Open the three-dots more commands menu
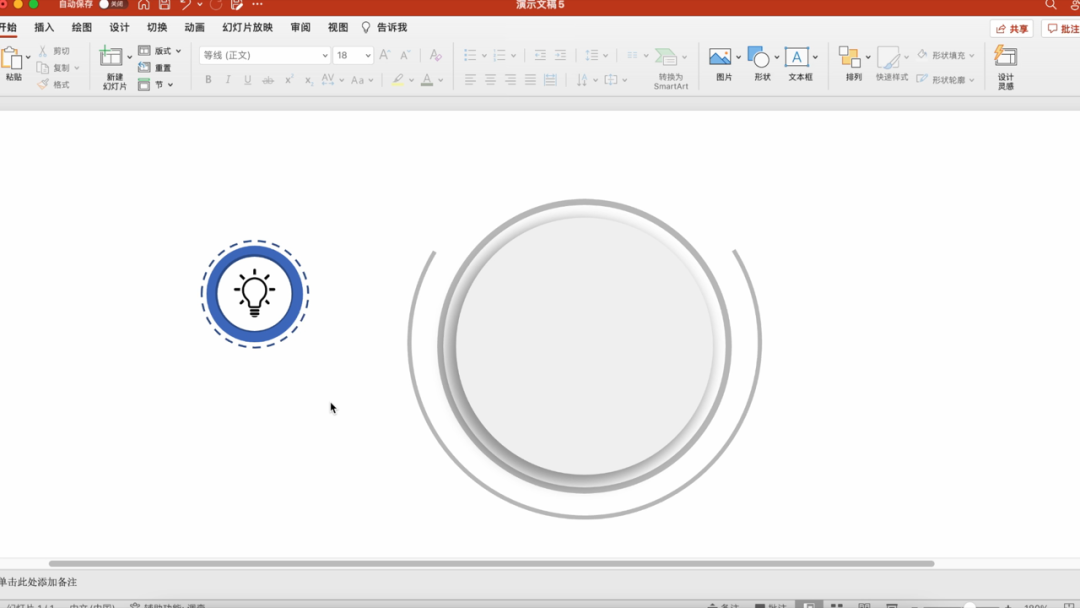The image size is (1080, 608). click(x=257, y=4)
